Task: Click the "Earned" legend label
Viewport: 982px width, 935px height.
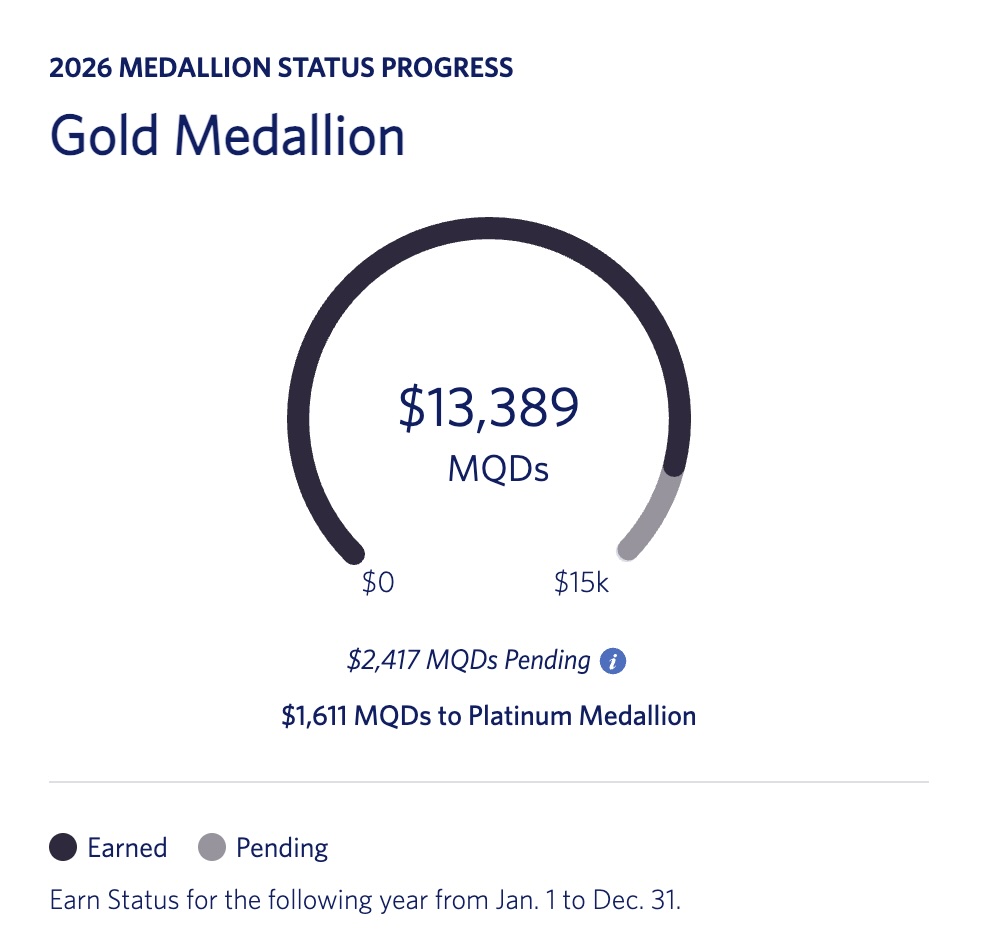Action: click(127, 849)
